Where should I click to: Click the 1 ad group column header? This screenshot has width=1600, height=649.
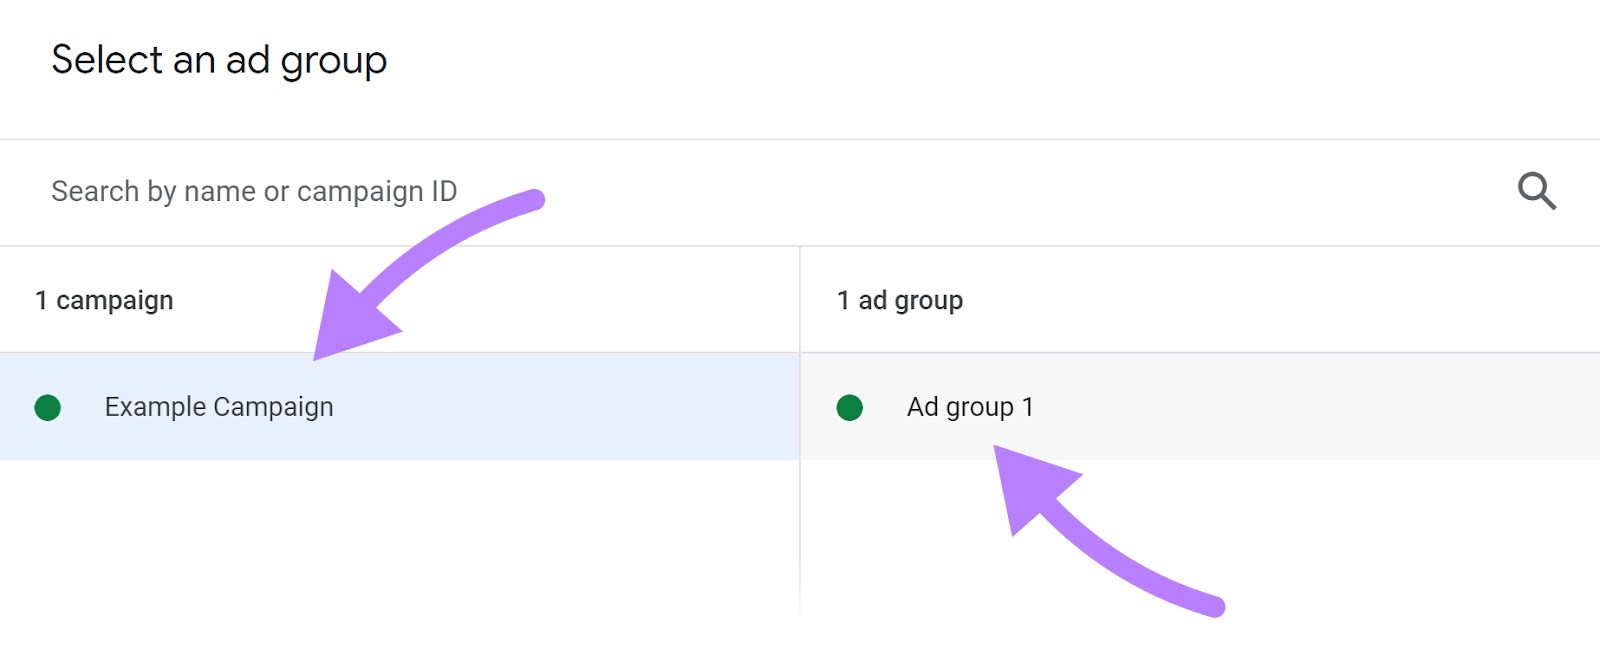[x=899, y=299]
